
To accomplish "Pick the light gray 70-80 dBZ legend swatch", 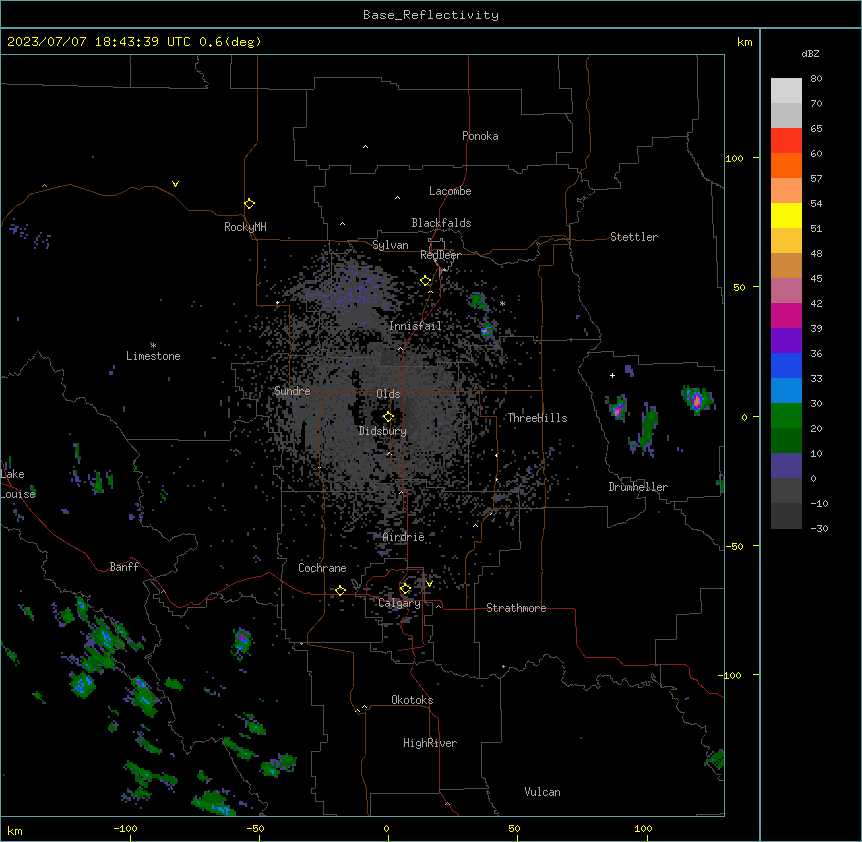I will pos(786,91).
